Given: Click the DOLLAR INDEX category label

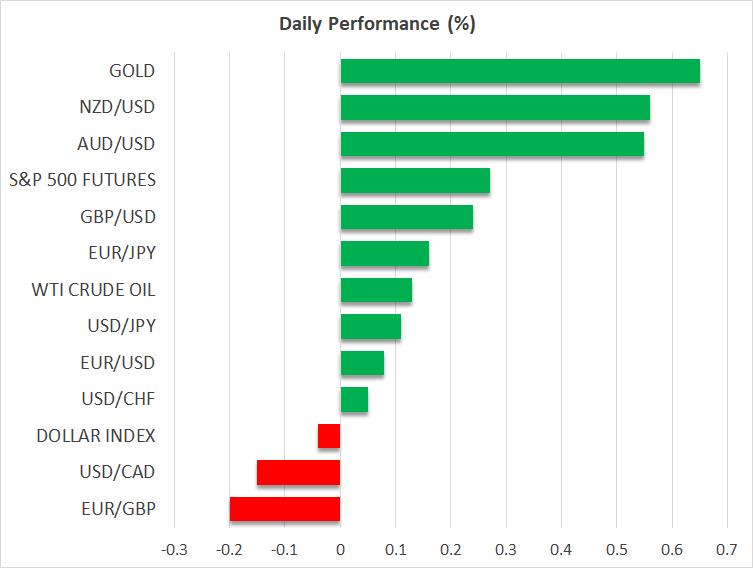Looking at the screenshot, I should (x=96, y=436).
